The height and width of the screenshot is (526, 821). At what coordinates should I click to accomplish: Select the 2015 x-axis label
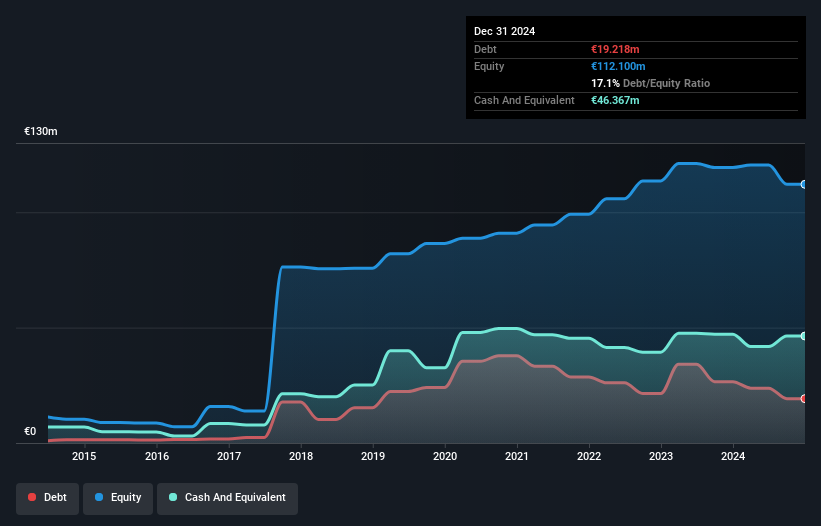tap(84, 456)
